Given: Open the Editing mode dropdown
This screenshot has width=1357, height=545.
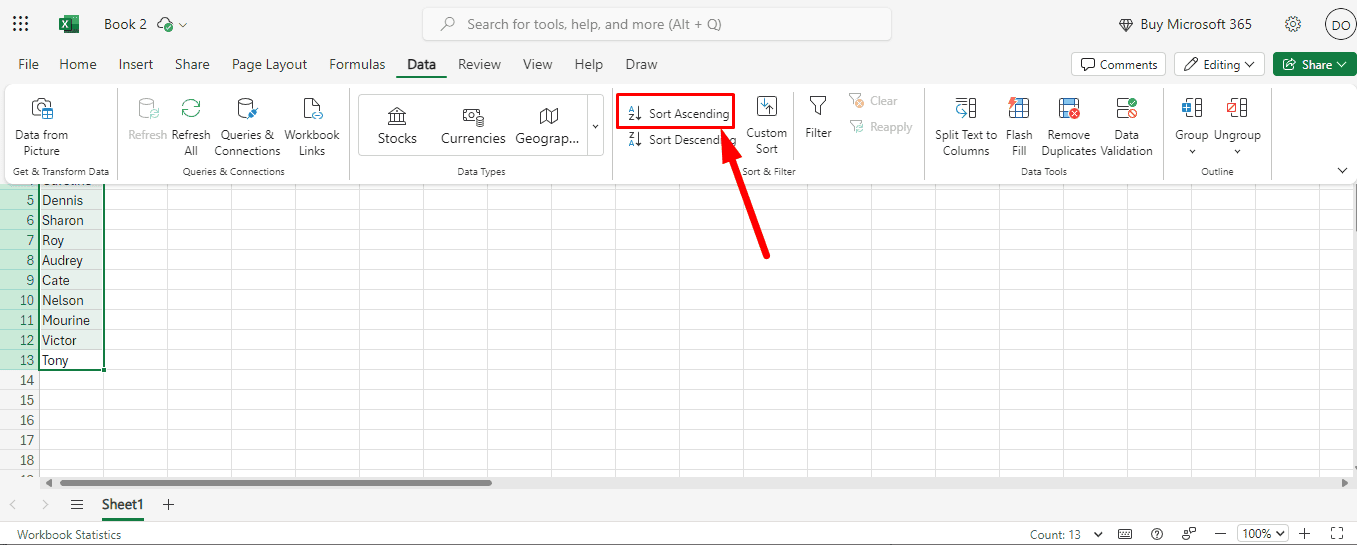Looking at the screenshot, I should (1219, 64).
